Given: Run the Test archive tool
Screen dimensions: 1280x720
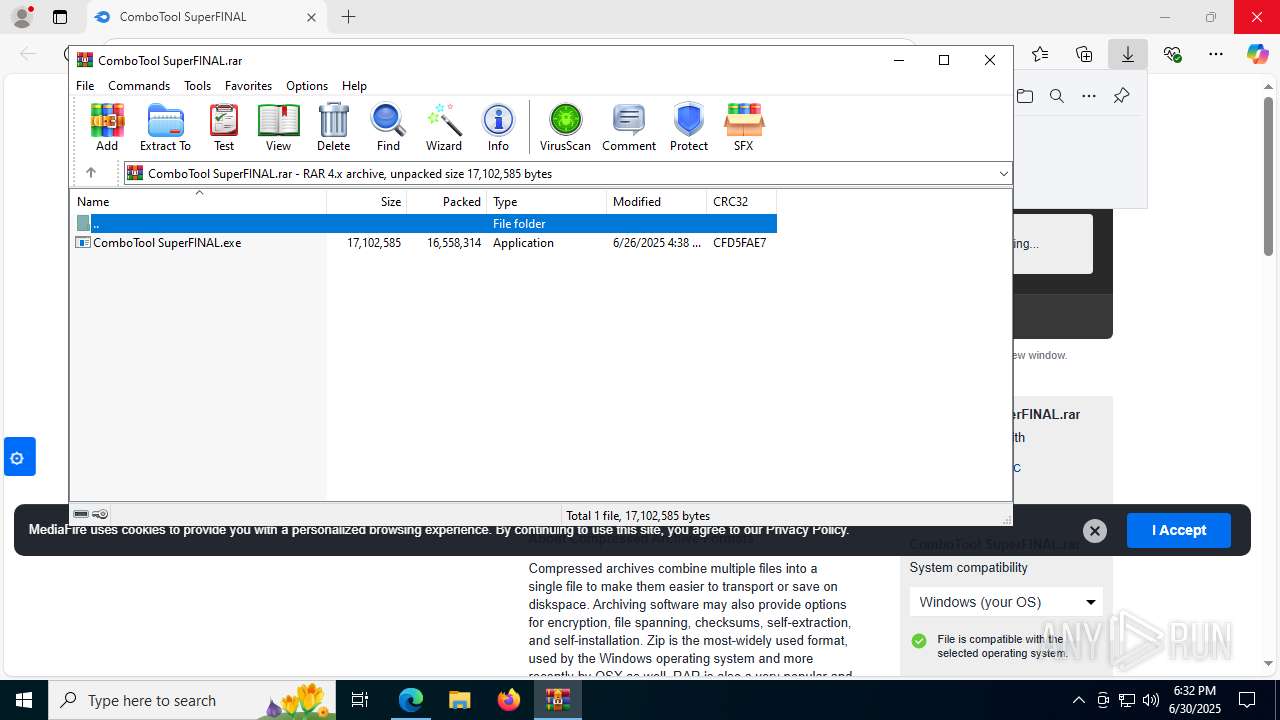Looking at the screenshot, I should (224, 127).
